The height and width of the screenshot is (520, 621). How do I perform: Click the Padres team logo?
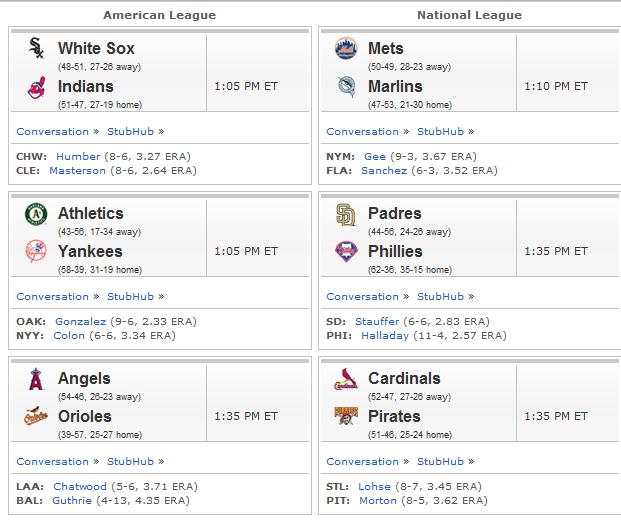click(346, 214)
